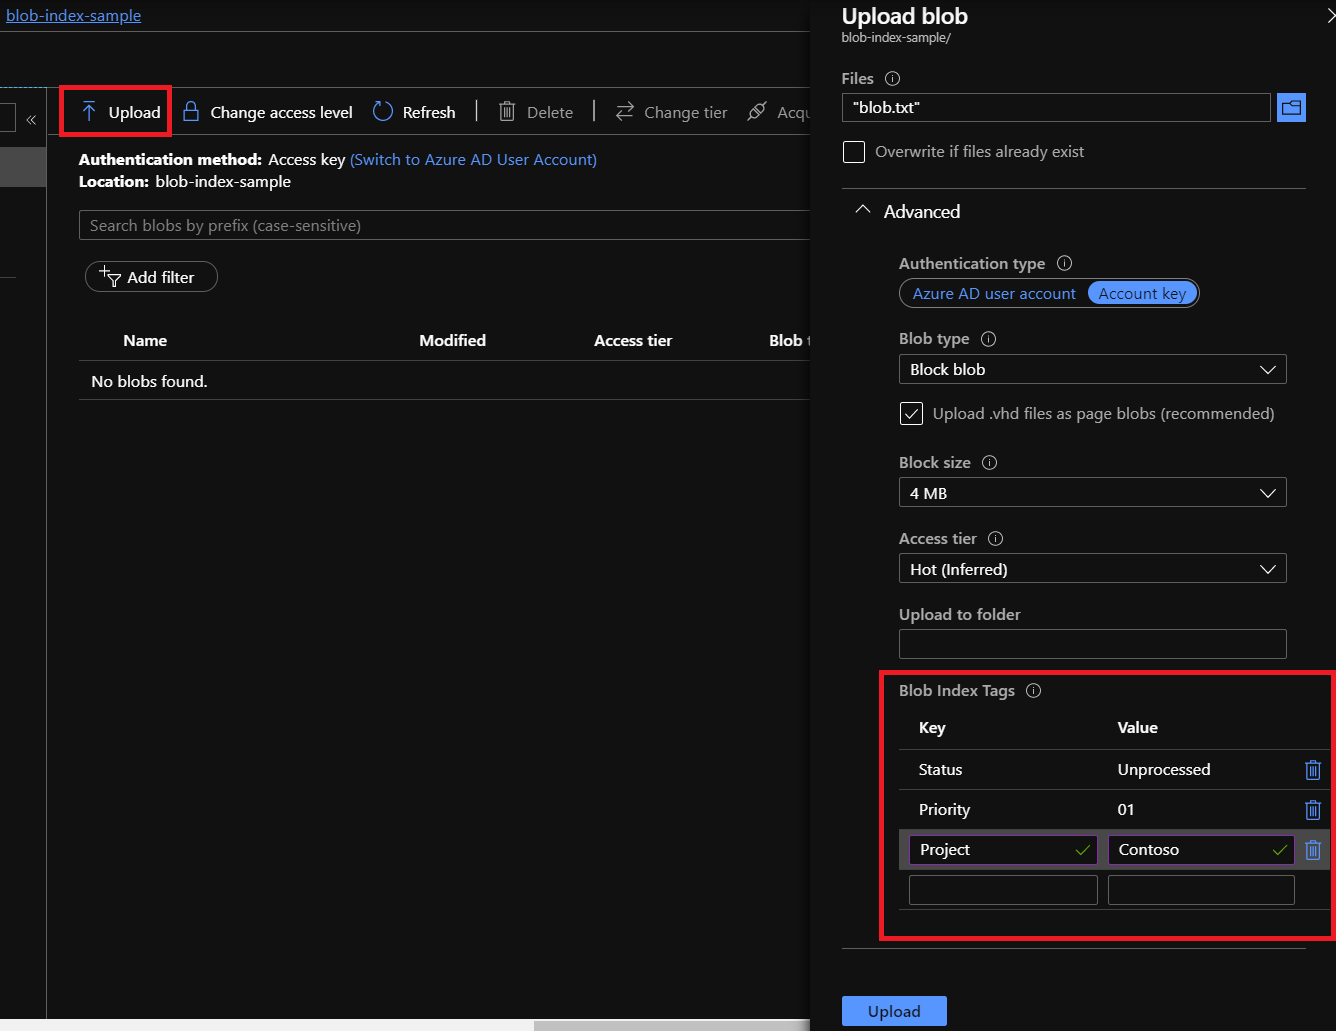Click the blue Upload button at the bottom
Image resolution: width=1336 pixels, height=1031 pixels.
(x=893, y=1011)
